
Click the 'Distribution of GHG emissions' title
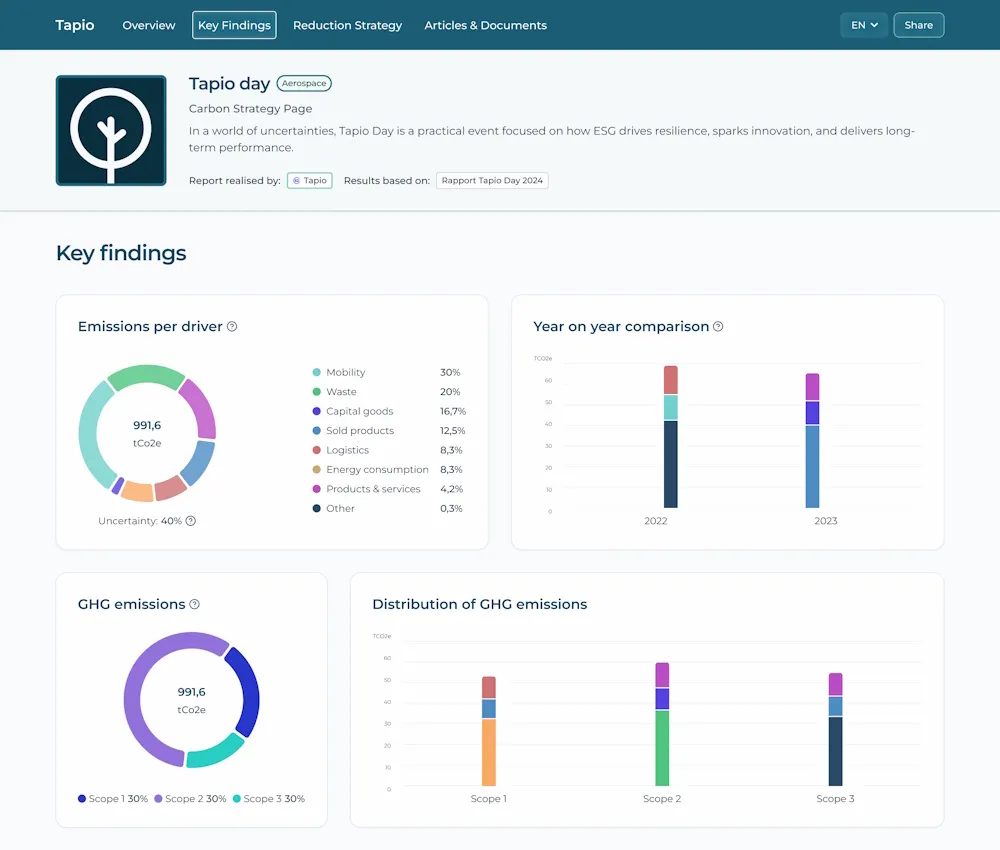point(480,604)
